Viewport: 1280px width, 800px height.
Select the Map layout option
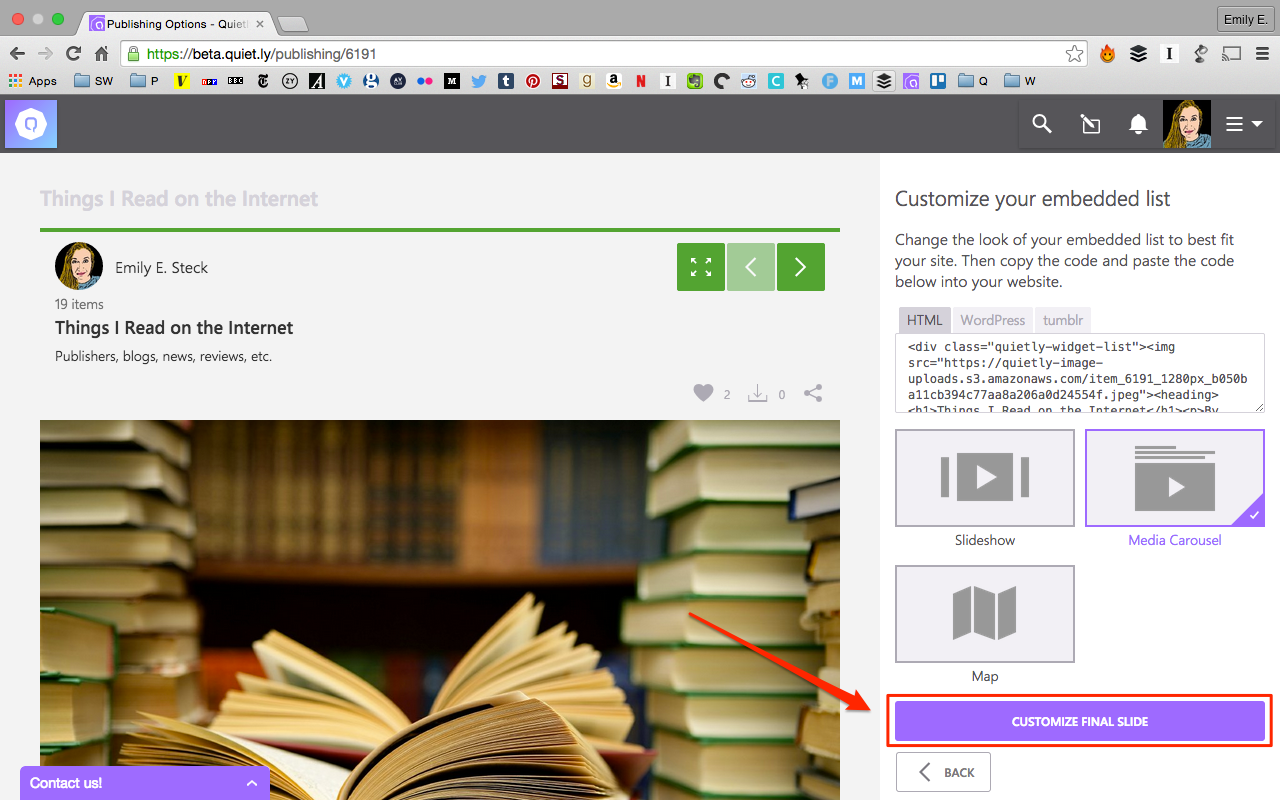(x=984, y=614)
